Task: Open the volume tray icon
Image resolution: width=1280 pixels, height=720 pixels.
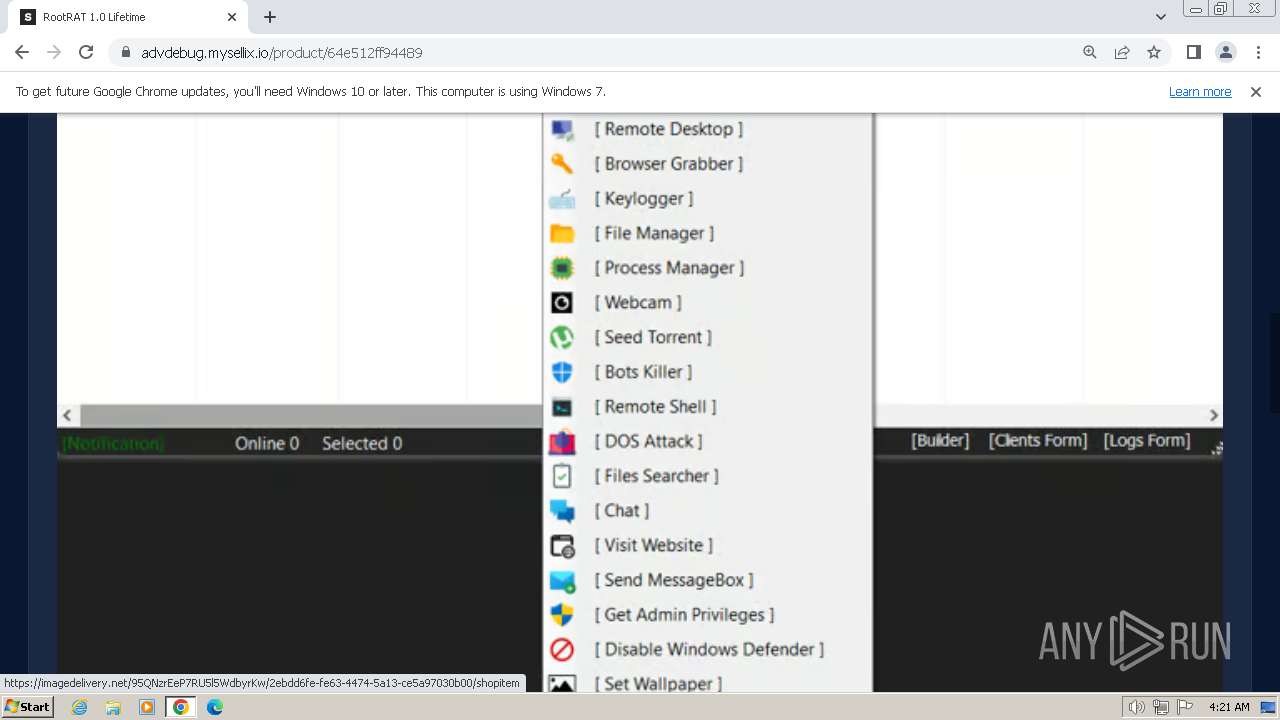Action: [1136, 707]
